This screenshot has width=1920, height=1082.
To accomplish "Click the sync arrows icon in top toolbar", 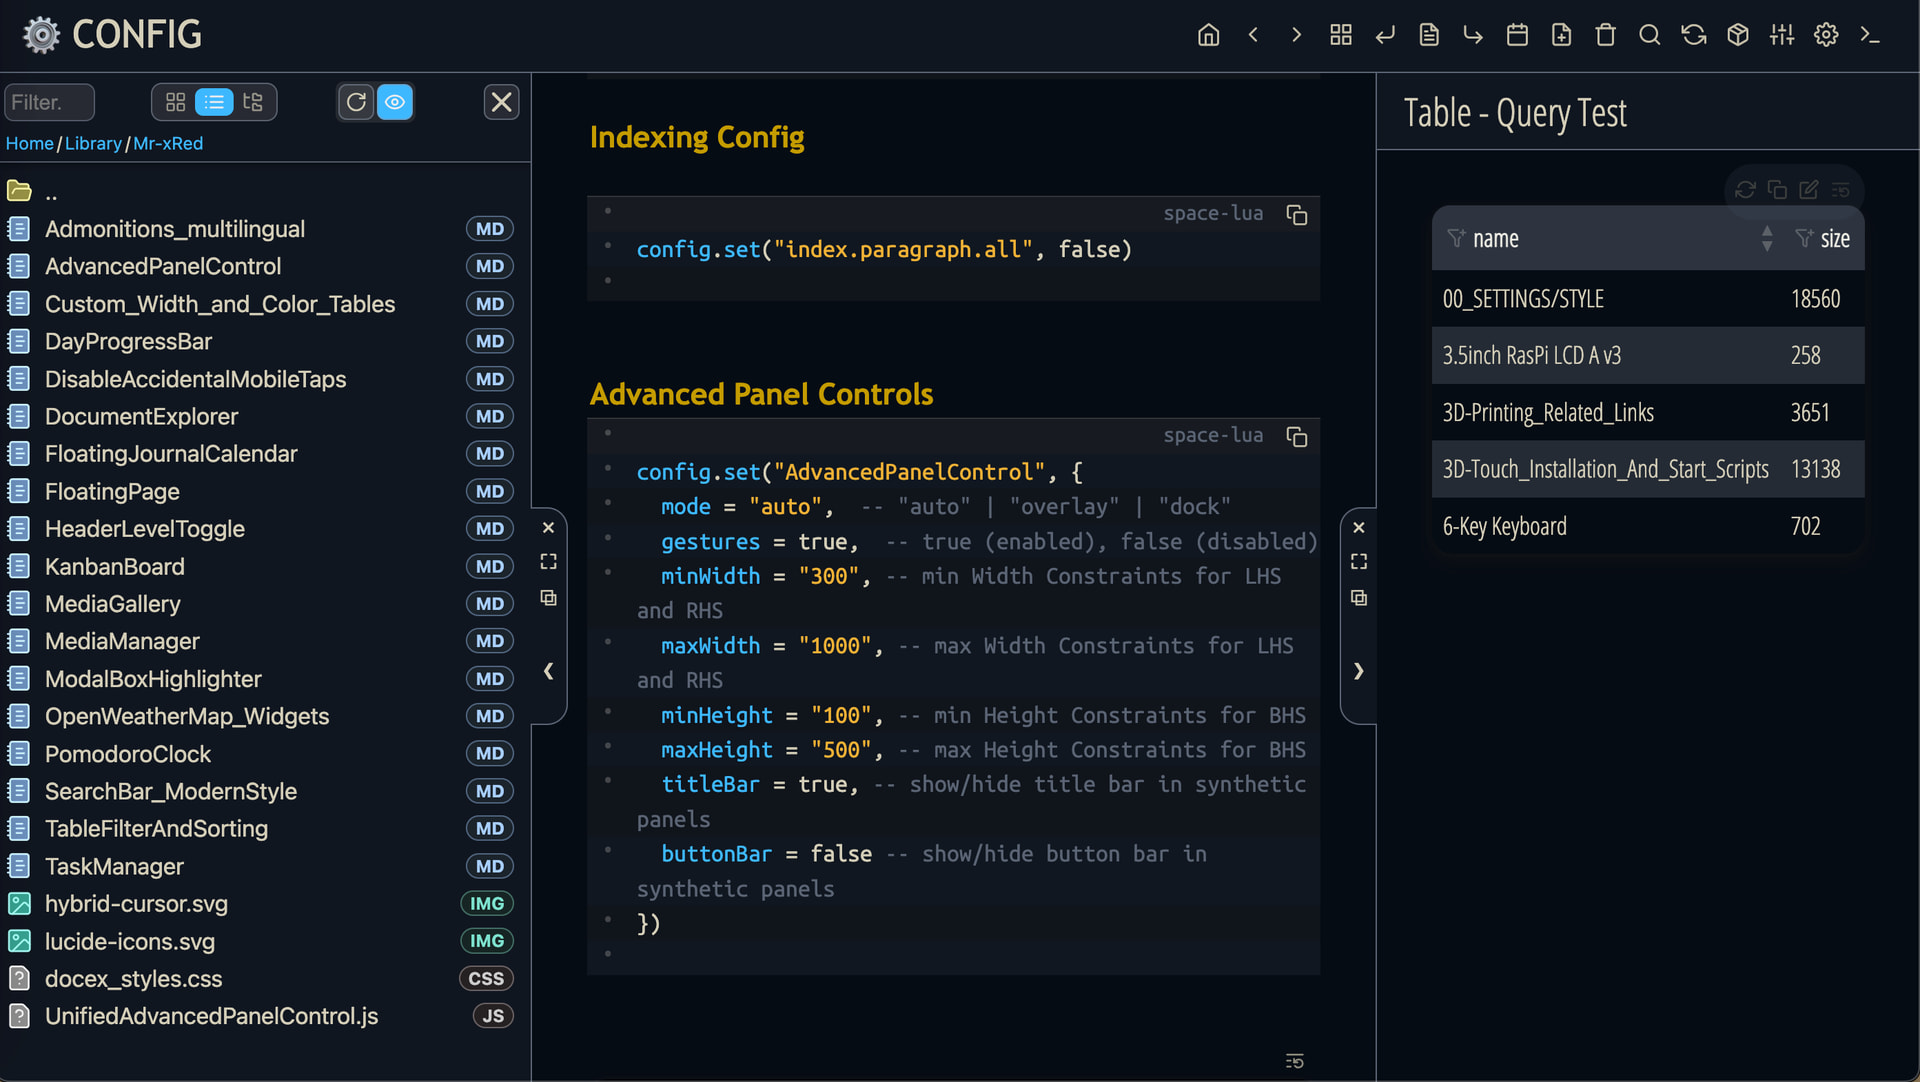I will [x=1693, y=35].
